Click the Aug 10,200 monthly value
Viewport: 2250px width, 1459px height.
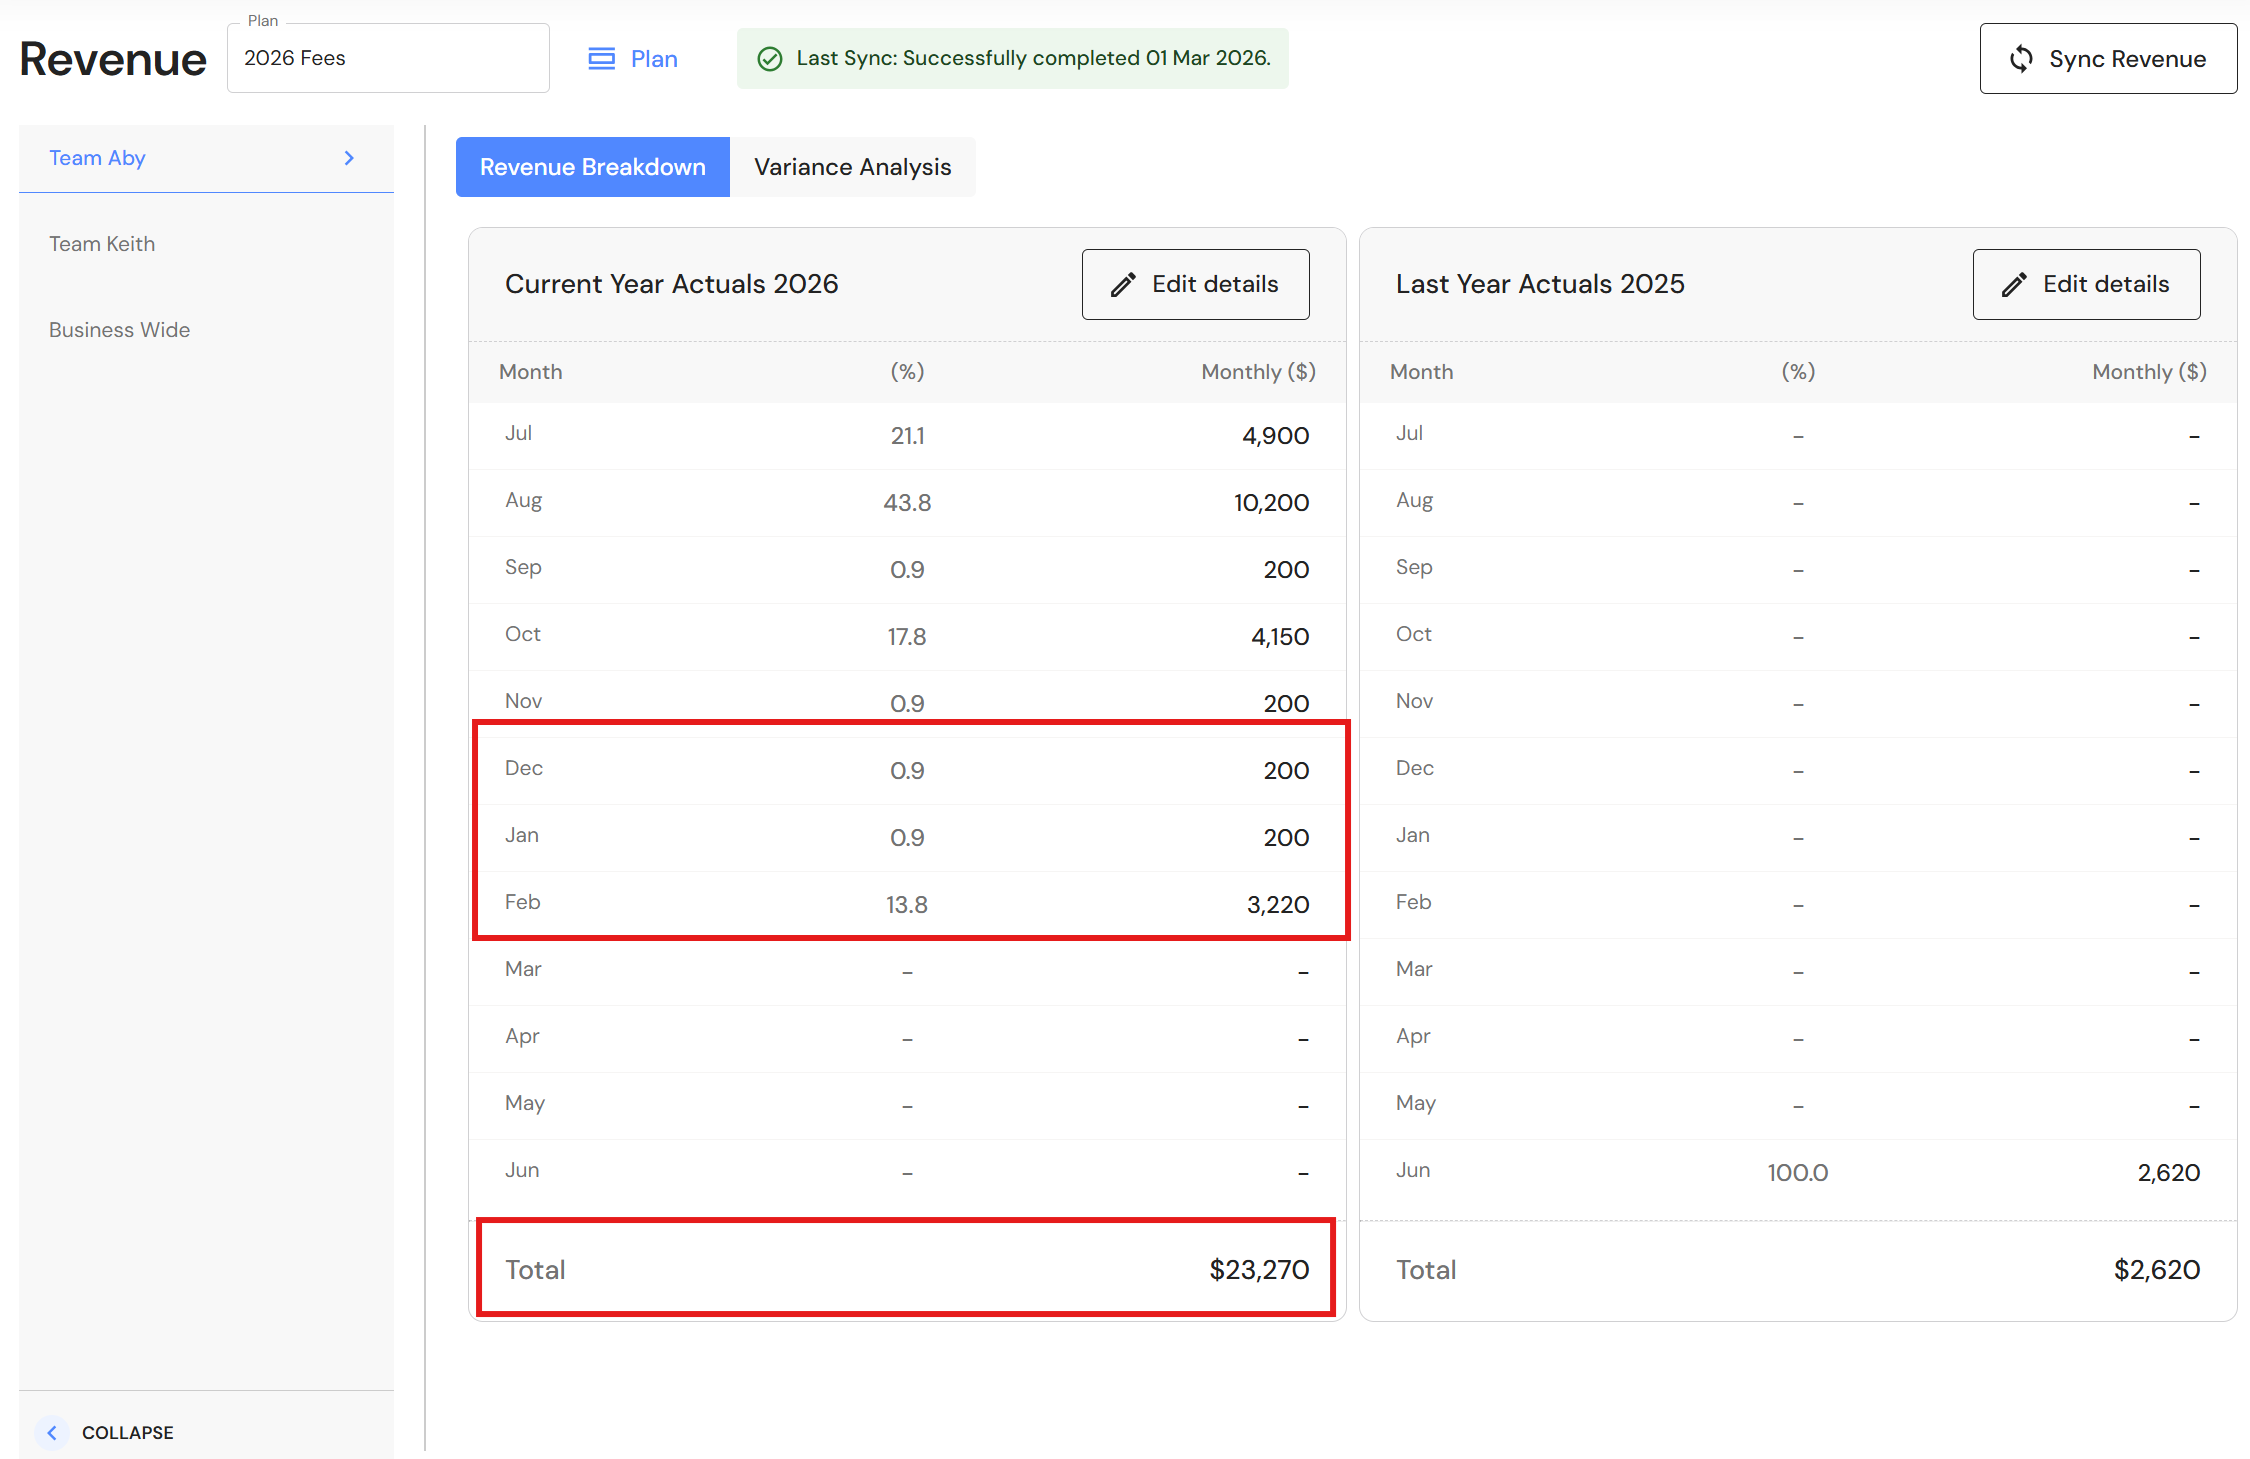pos(1270,502)
